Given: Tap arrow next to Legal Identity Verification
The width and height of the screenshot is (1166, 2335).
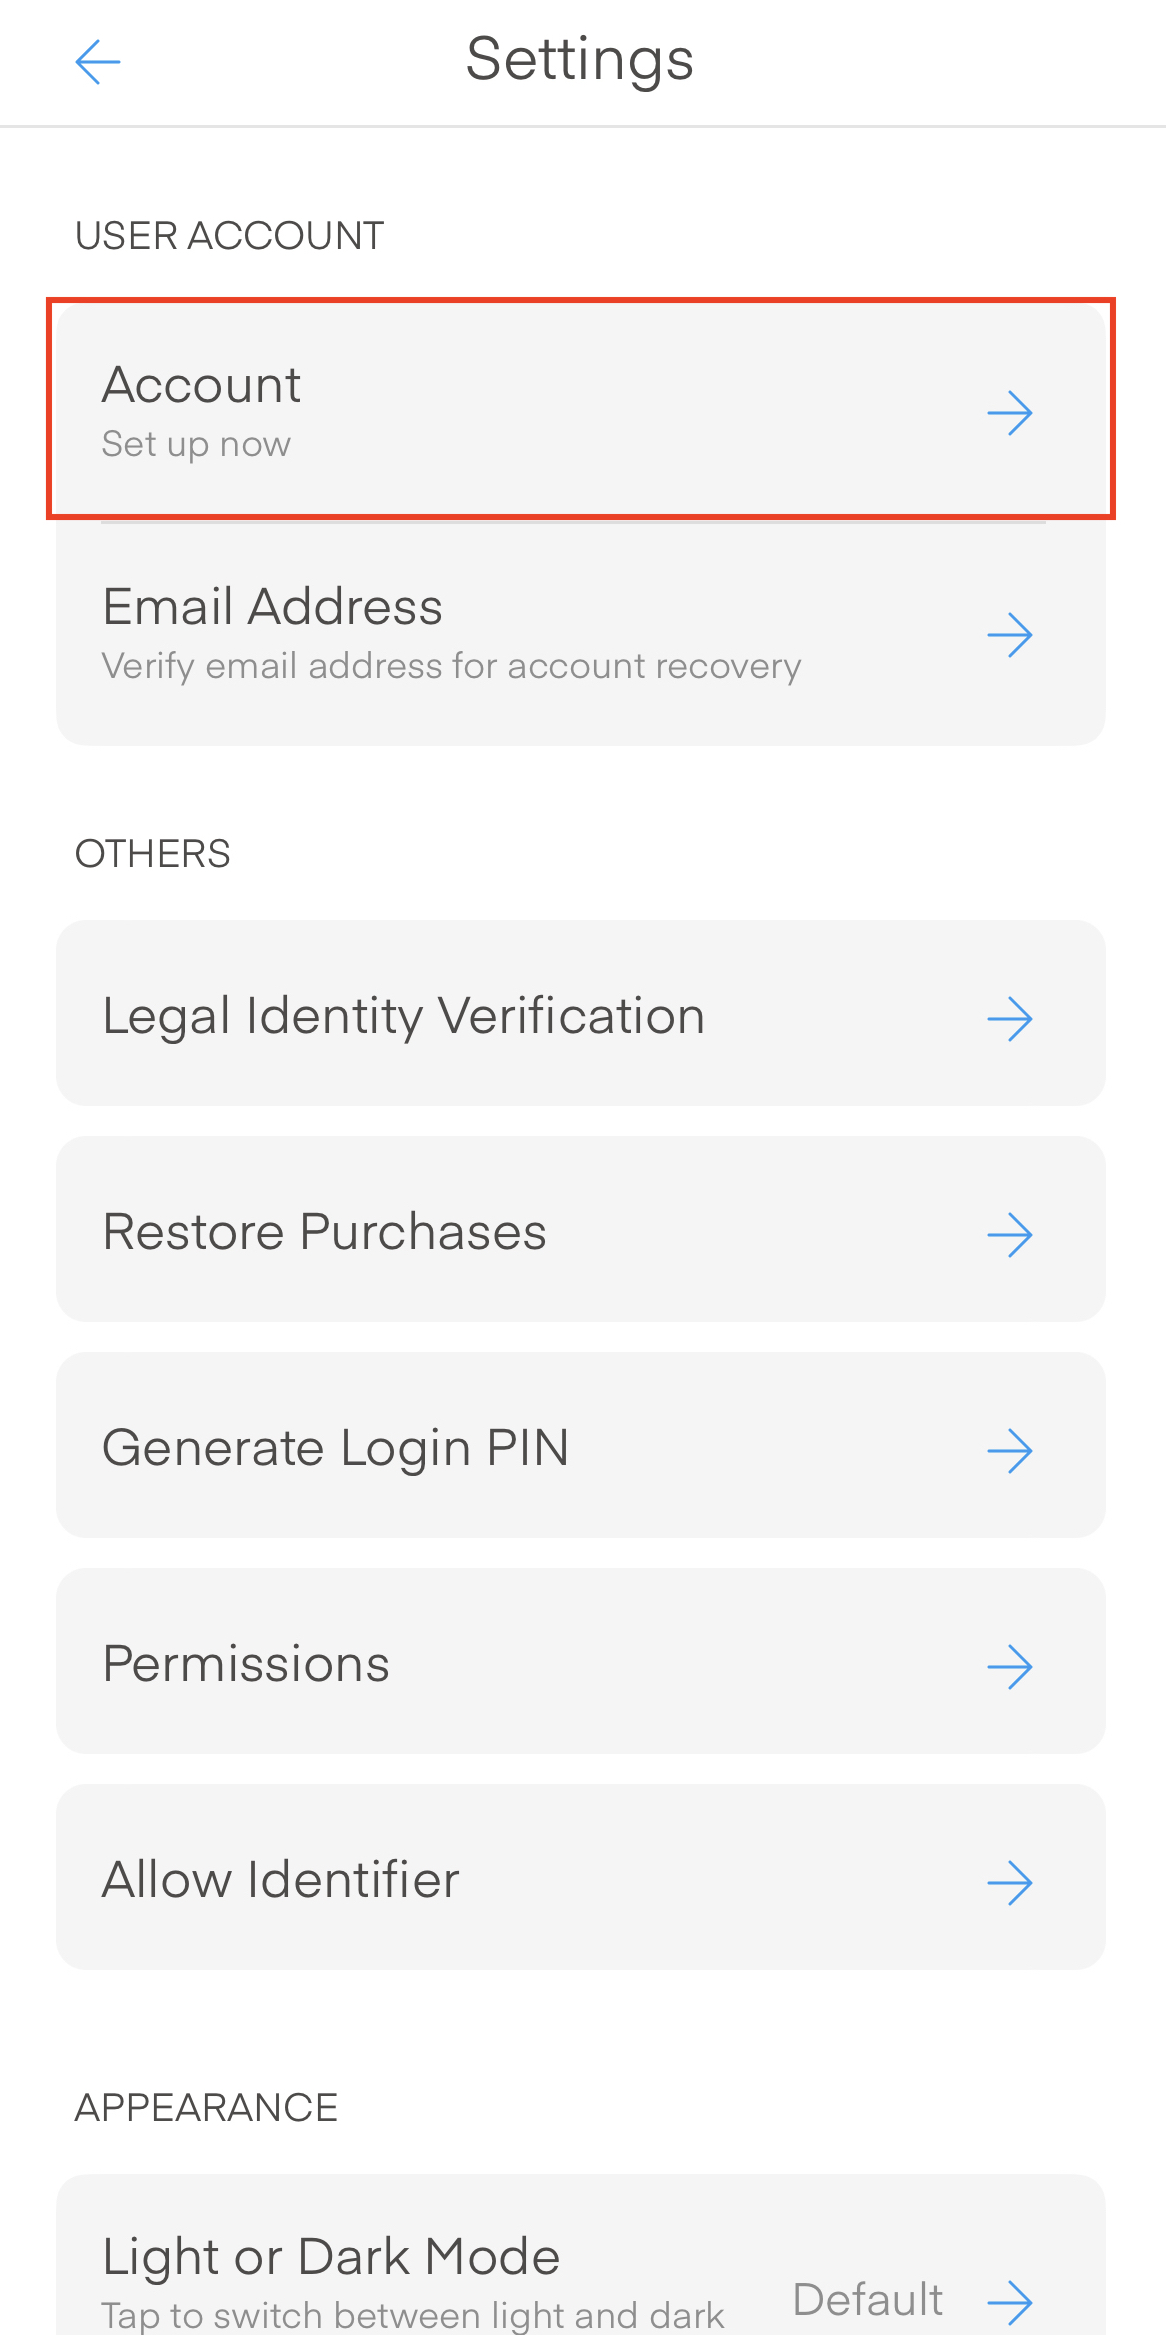Looking at the screenshot, I should tap(1009, 1019).
